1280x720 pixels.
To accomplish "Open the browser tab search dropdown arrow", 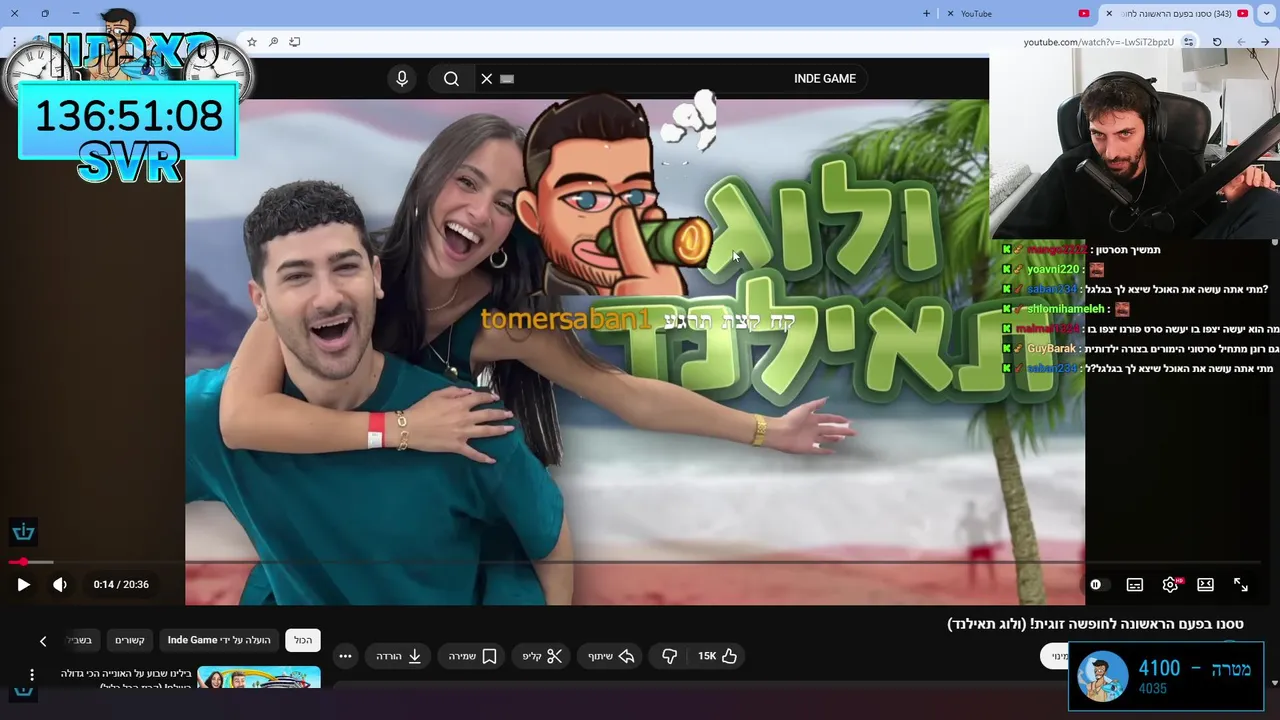I will point(1267,13).
